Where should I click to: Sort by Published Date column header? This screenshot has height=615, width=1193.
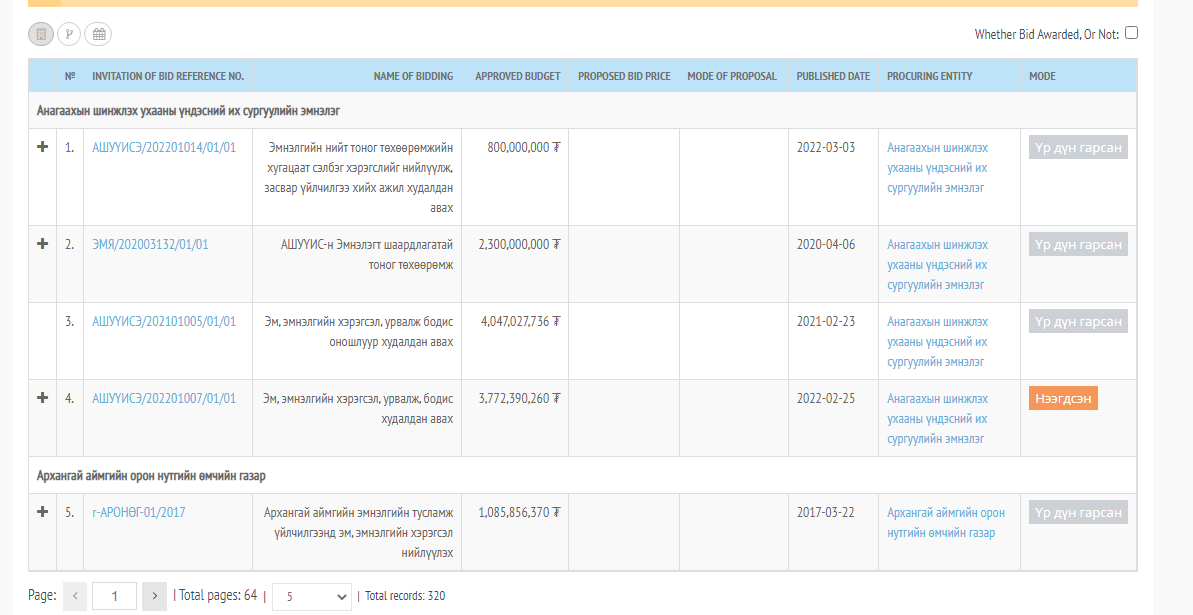tap(832, 76)
